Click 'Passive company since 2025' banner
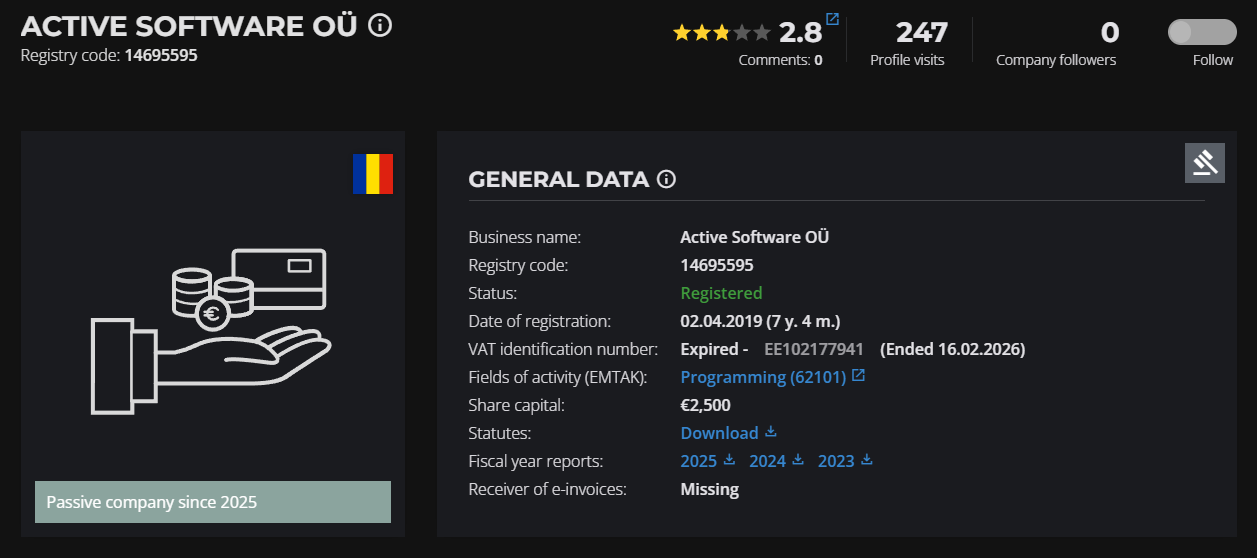This screenshot has width=1257, height=558. (x=213, y=502)
